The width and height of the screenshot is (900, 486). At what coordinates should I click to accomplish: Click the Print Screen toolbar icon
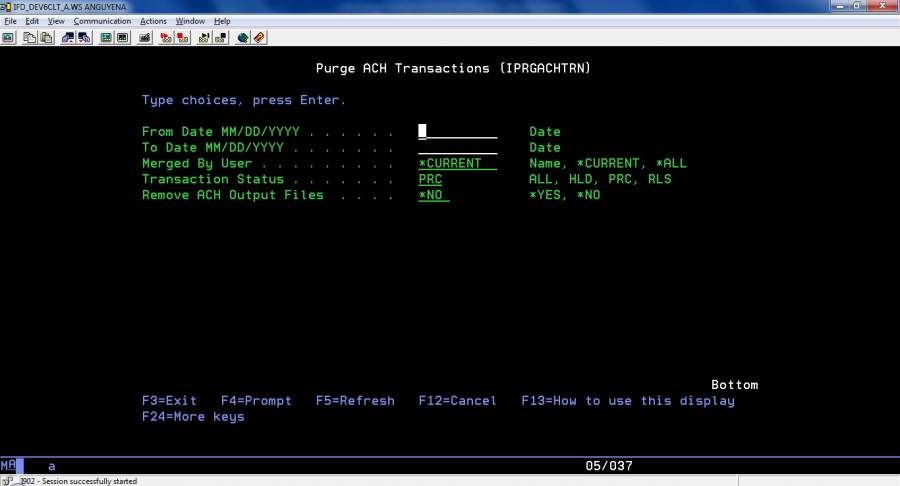click(x=8, y=38)
